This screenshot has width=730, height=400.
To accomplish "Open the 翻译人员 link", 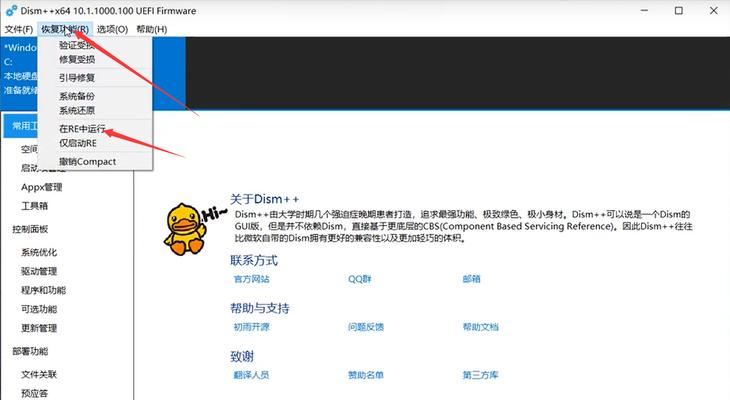I will tap(251, 375).
